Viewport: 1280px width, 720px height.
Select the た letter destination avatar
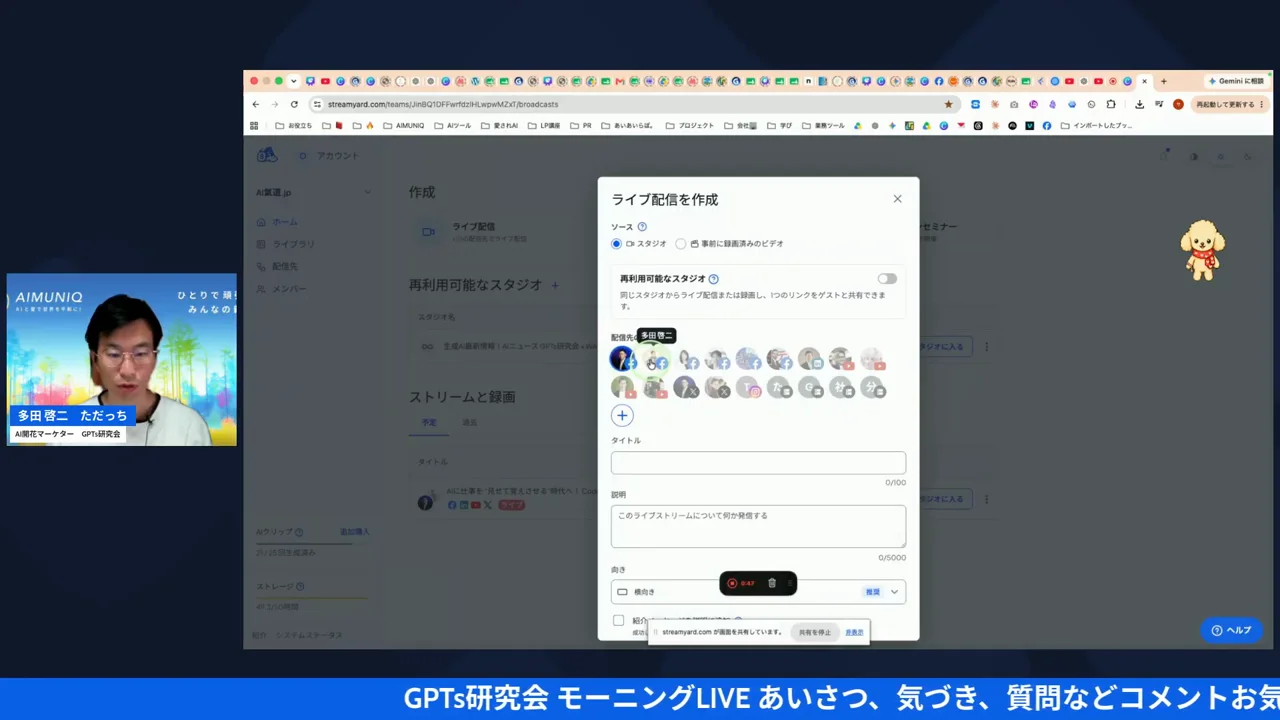(780, 386)
